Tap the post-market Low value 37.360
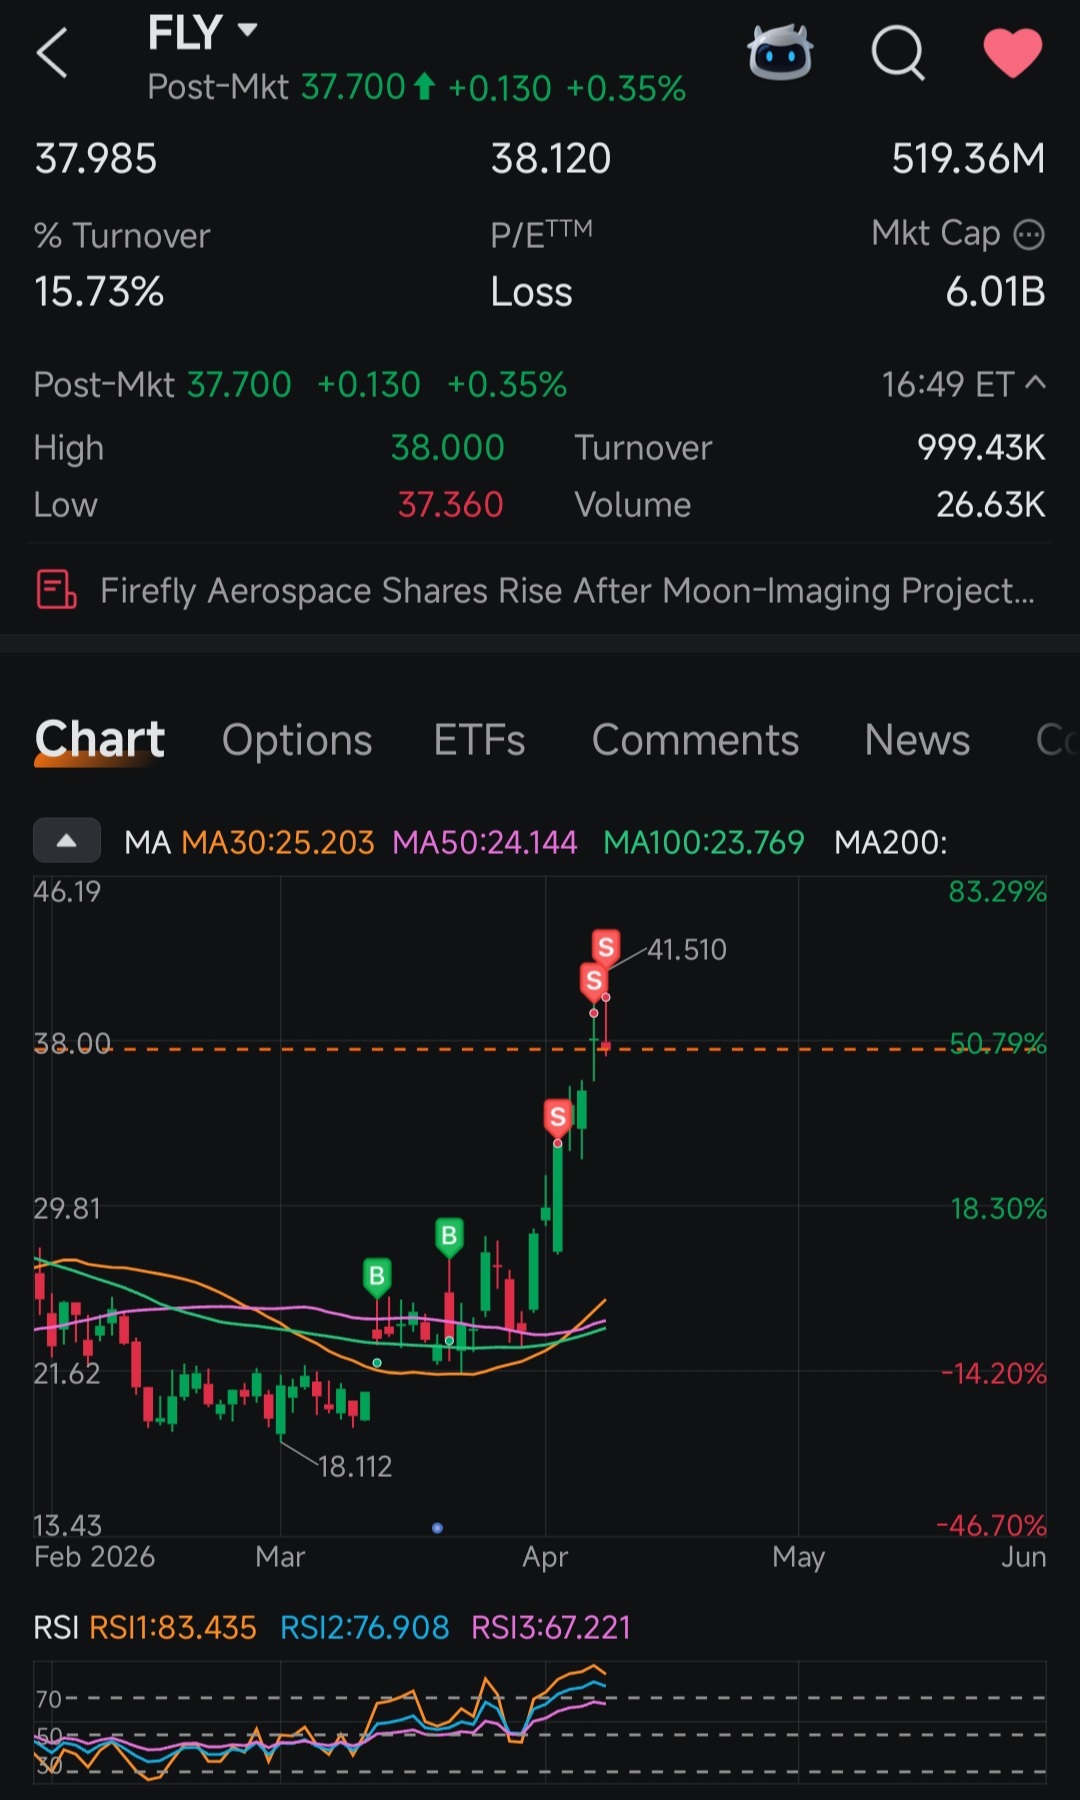The width and height of the screenshot is (1080, 1800). click(x=450, y=504)
